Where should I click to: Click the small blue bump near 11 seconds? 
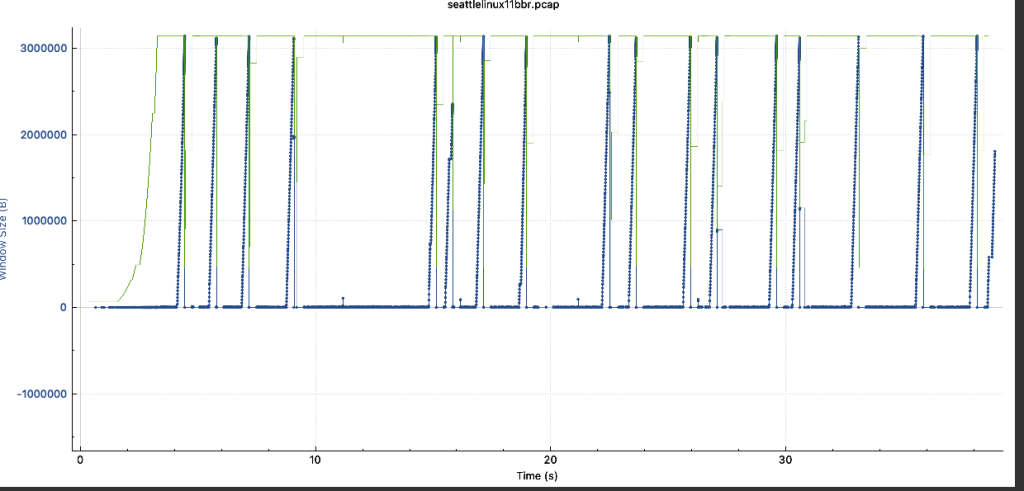(x=343, y=299)
